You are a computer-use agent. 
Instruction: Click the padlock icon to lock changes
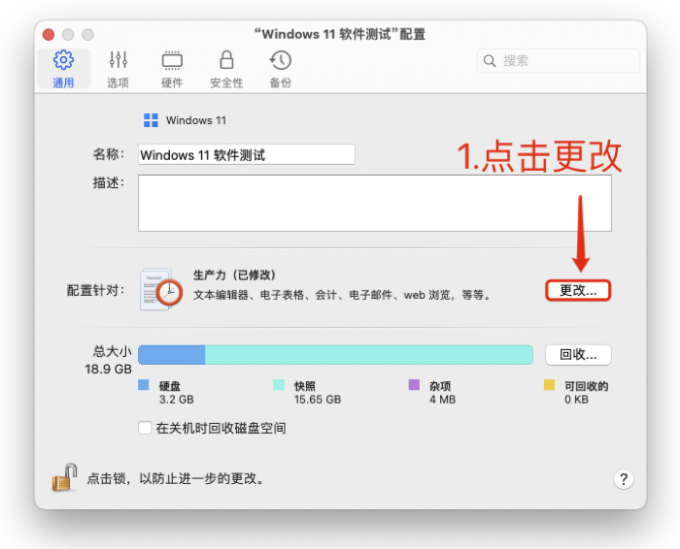pyautogui.click(x=64, y=477)
